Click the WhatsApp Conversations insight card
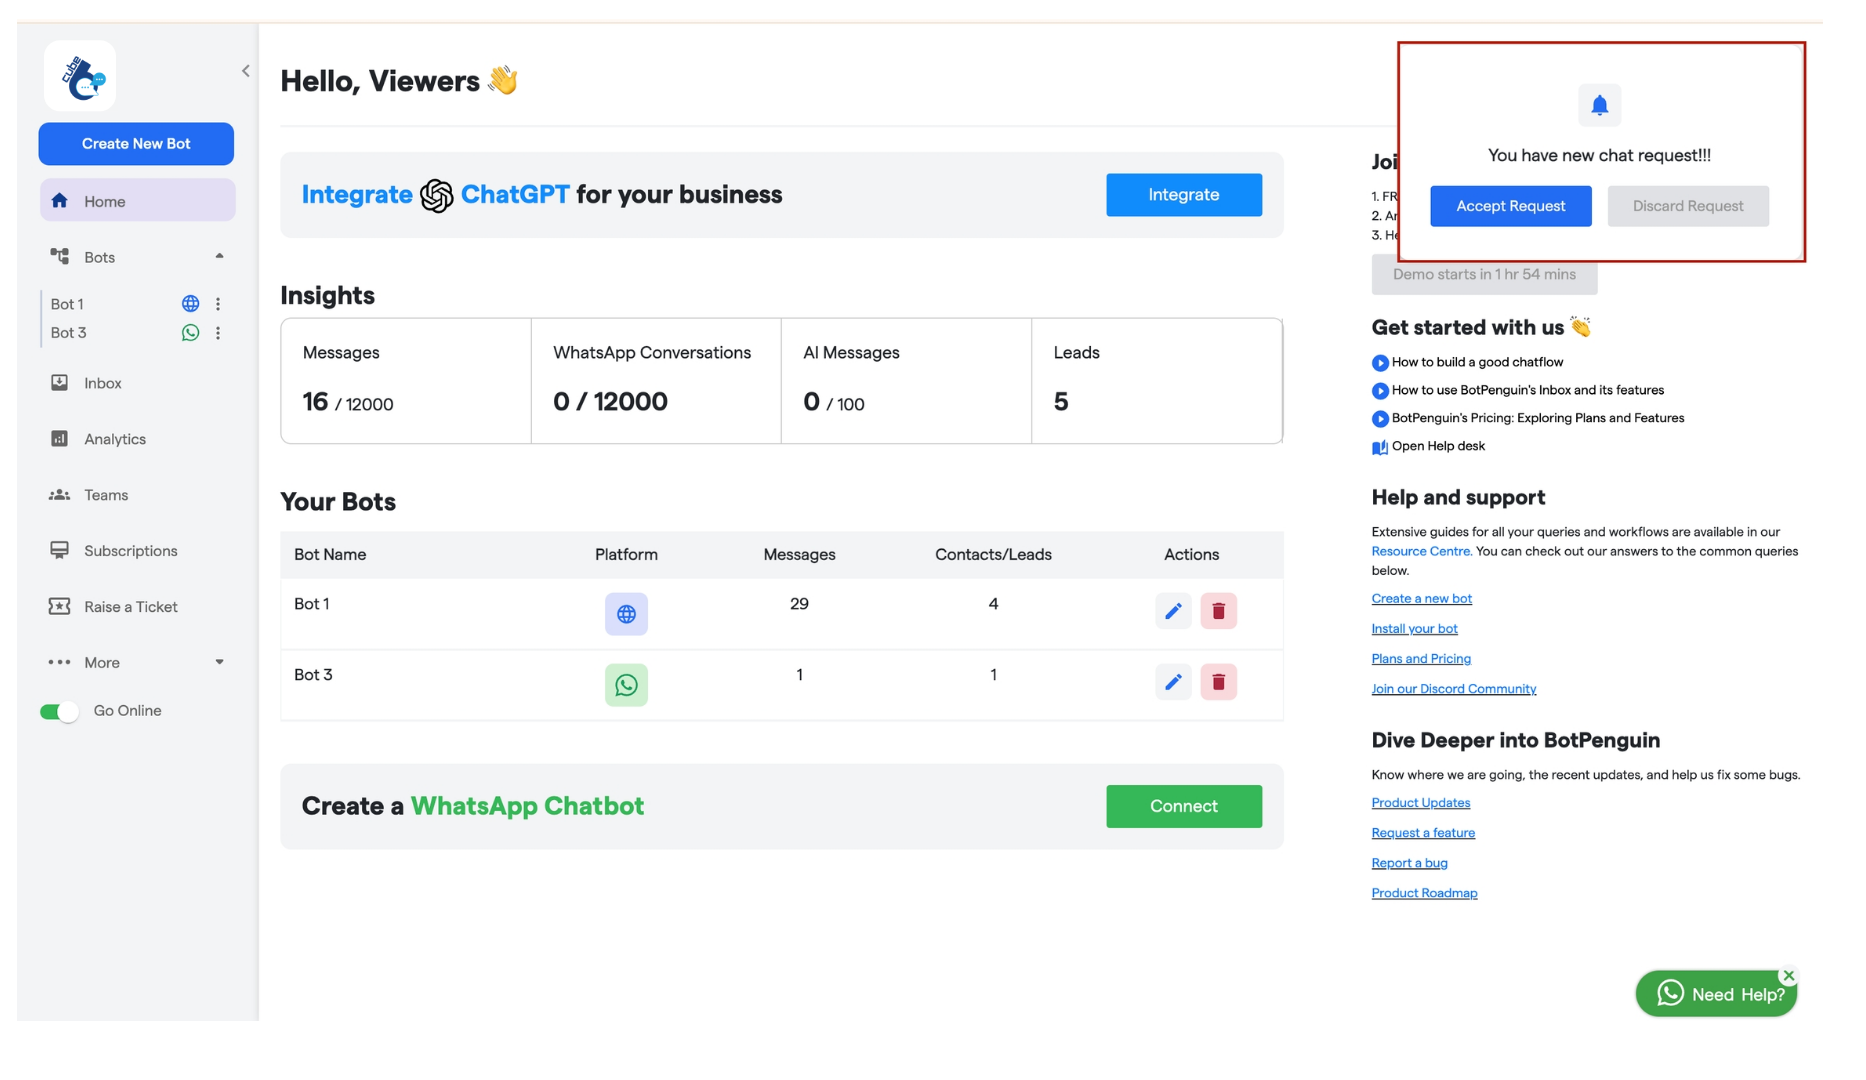 (656, 381)
